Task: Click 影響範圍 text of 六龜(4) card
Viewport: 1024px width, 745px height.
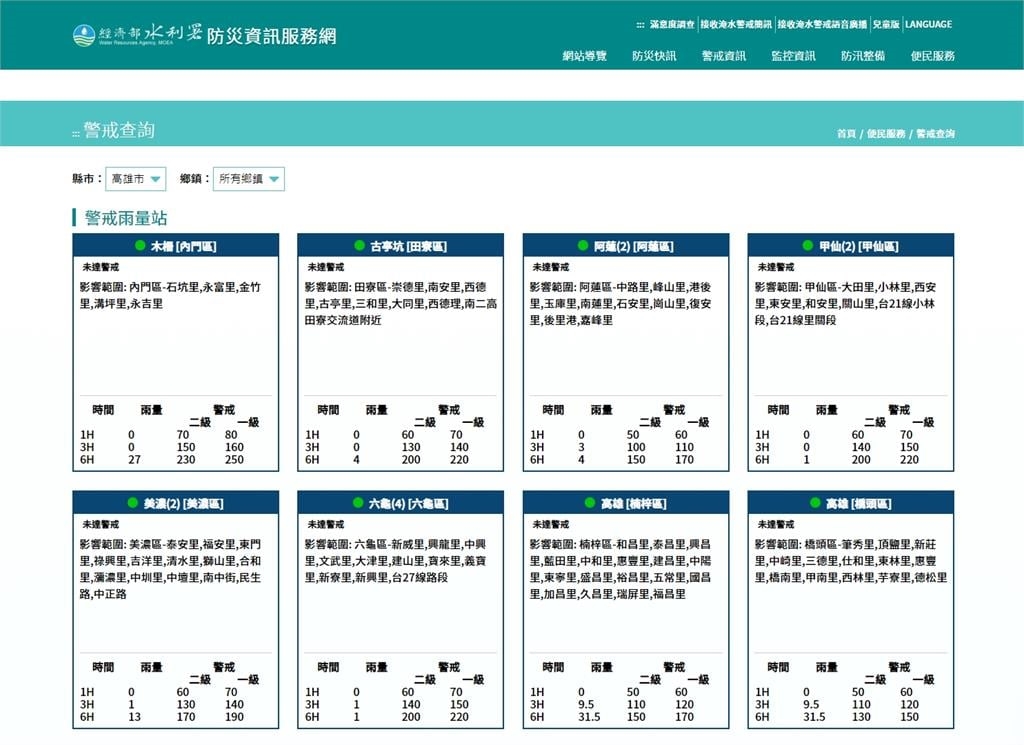Action: coord(396,561)
